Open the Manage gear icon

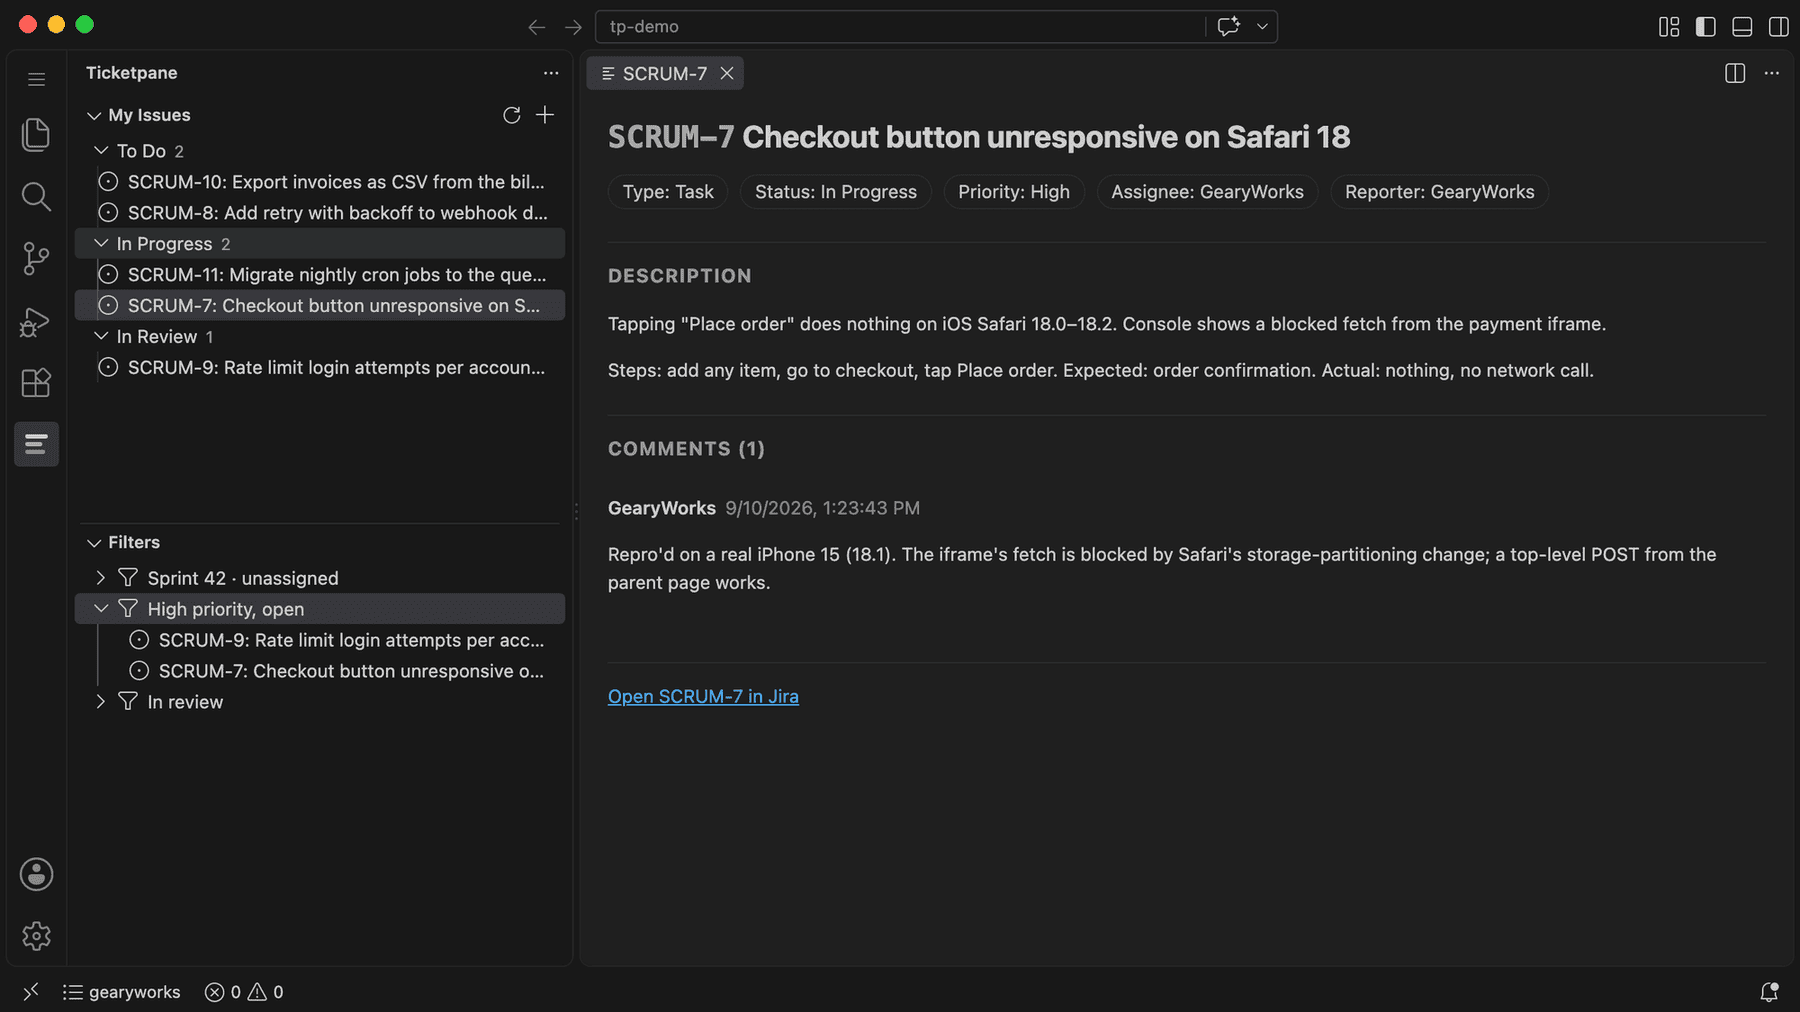click(36, 936)
